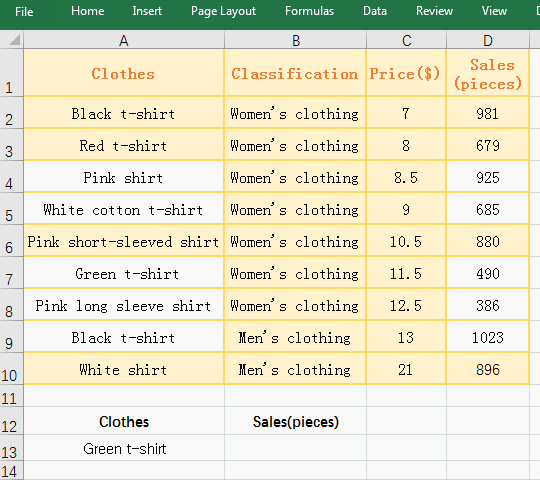Select the price cell showing 8.5
Viewport: 540px width, 480px height.
click(x=406, y=177)
